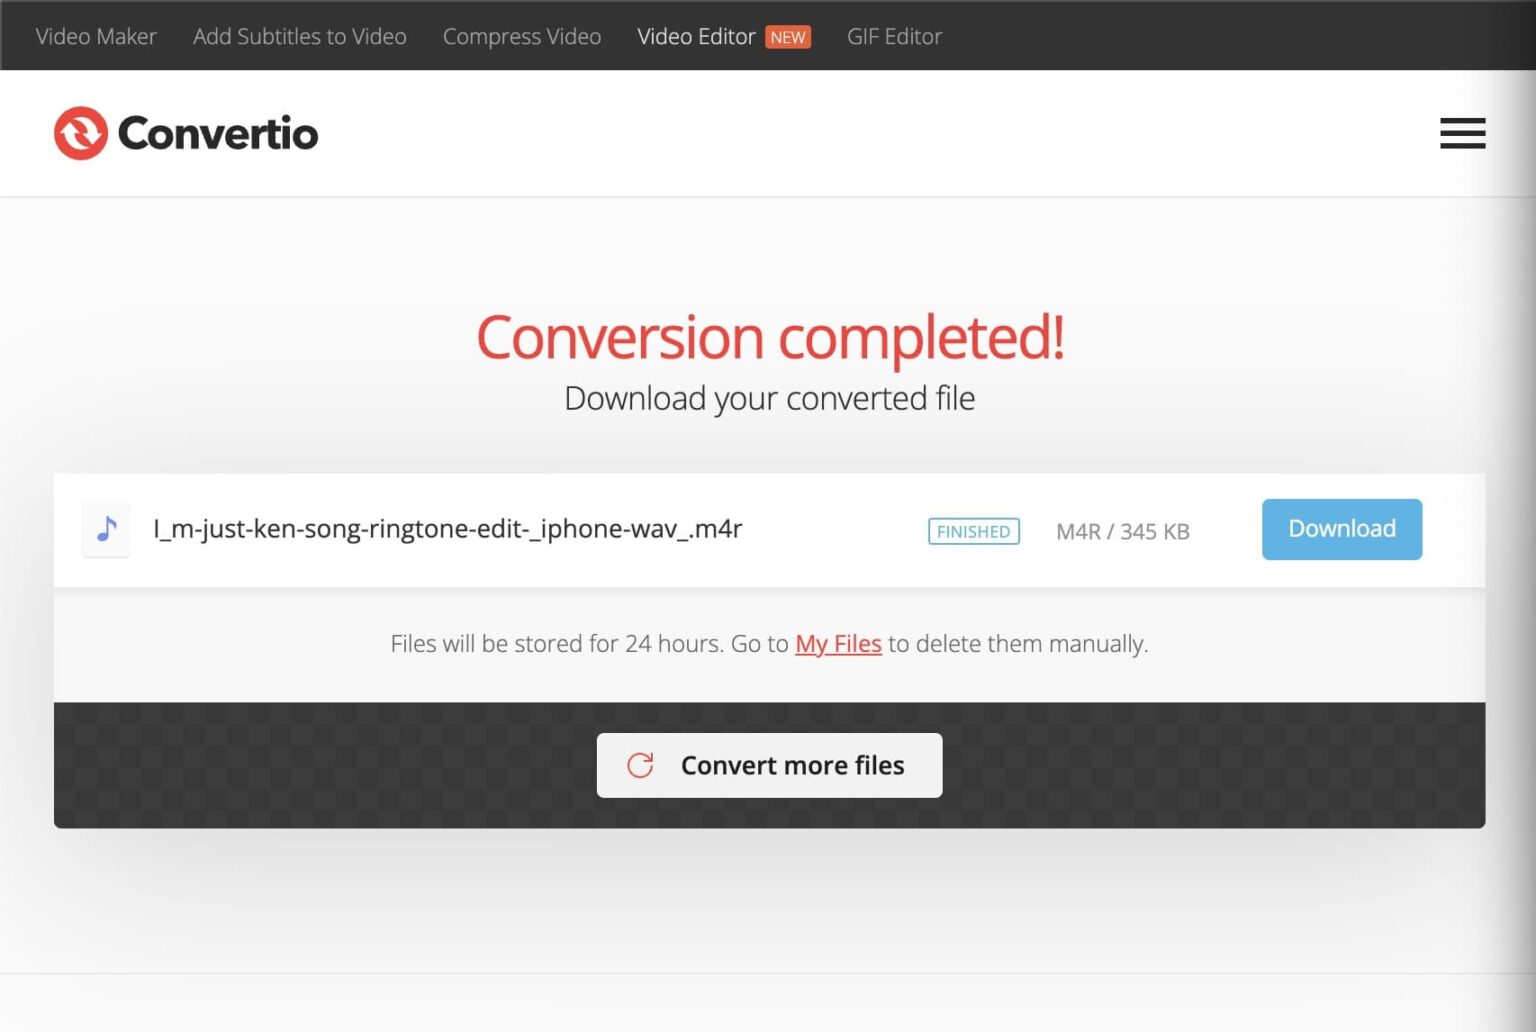Open the Video Maker page
This screenshot has width=1536, height=1032.
coord(95,36)
